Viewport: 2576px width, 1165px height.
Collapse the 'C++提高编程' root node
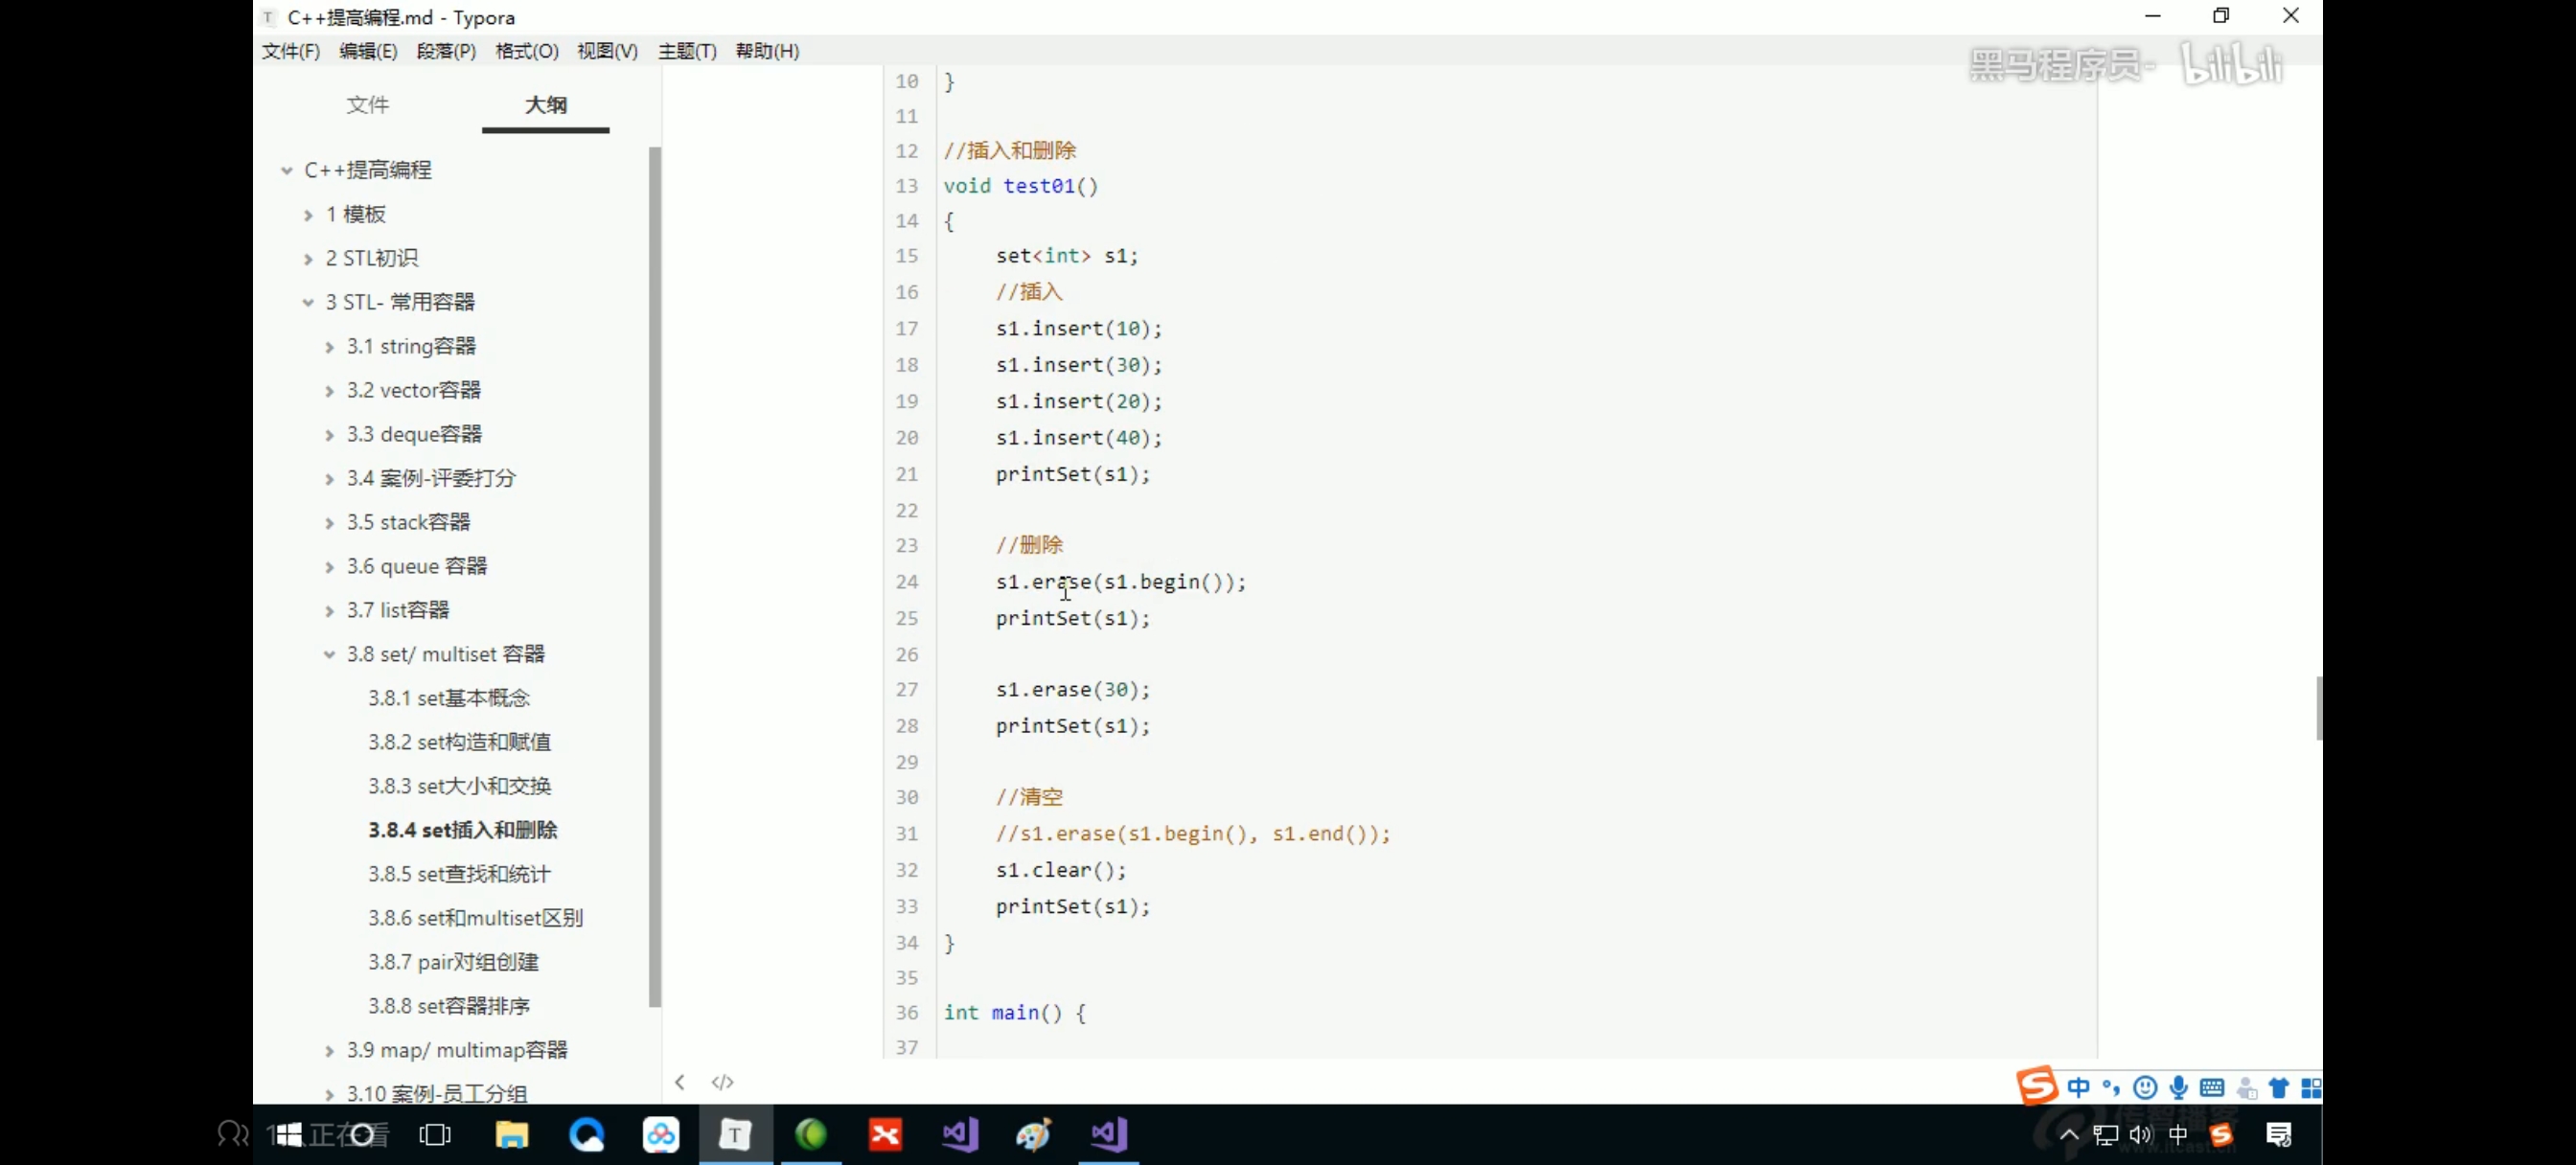click(286, 170)
